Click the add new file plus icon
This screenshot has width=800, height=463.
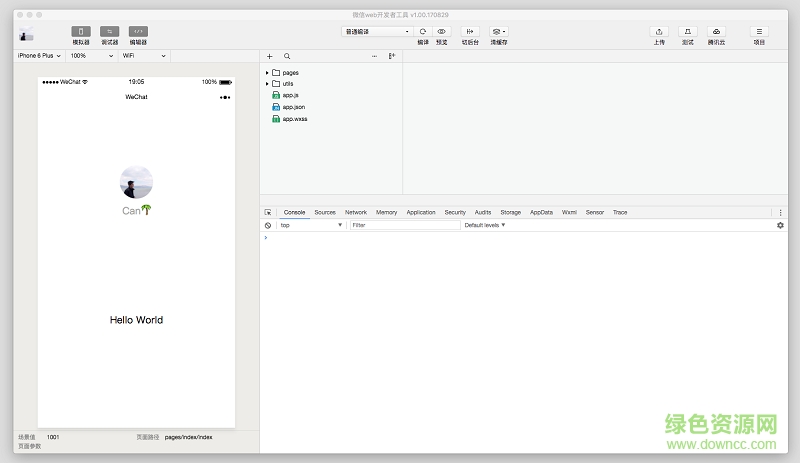(x=269, y=57)
